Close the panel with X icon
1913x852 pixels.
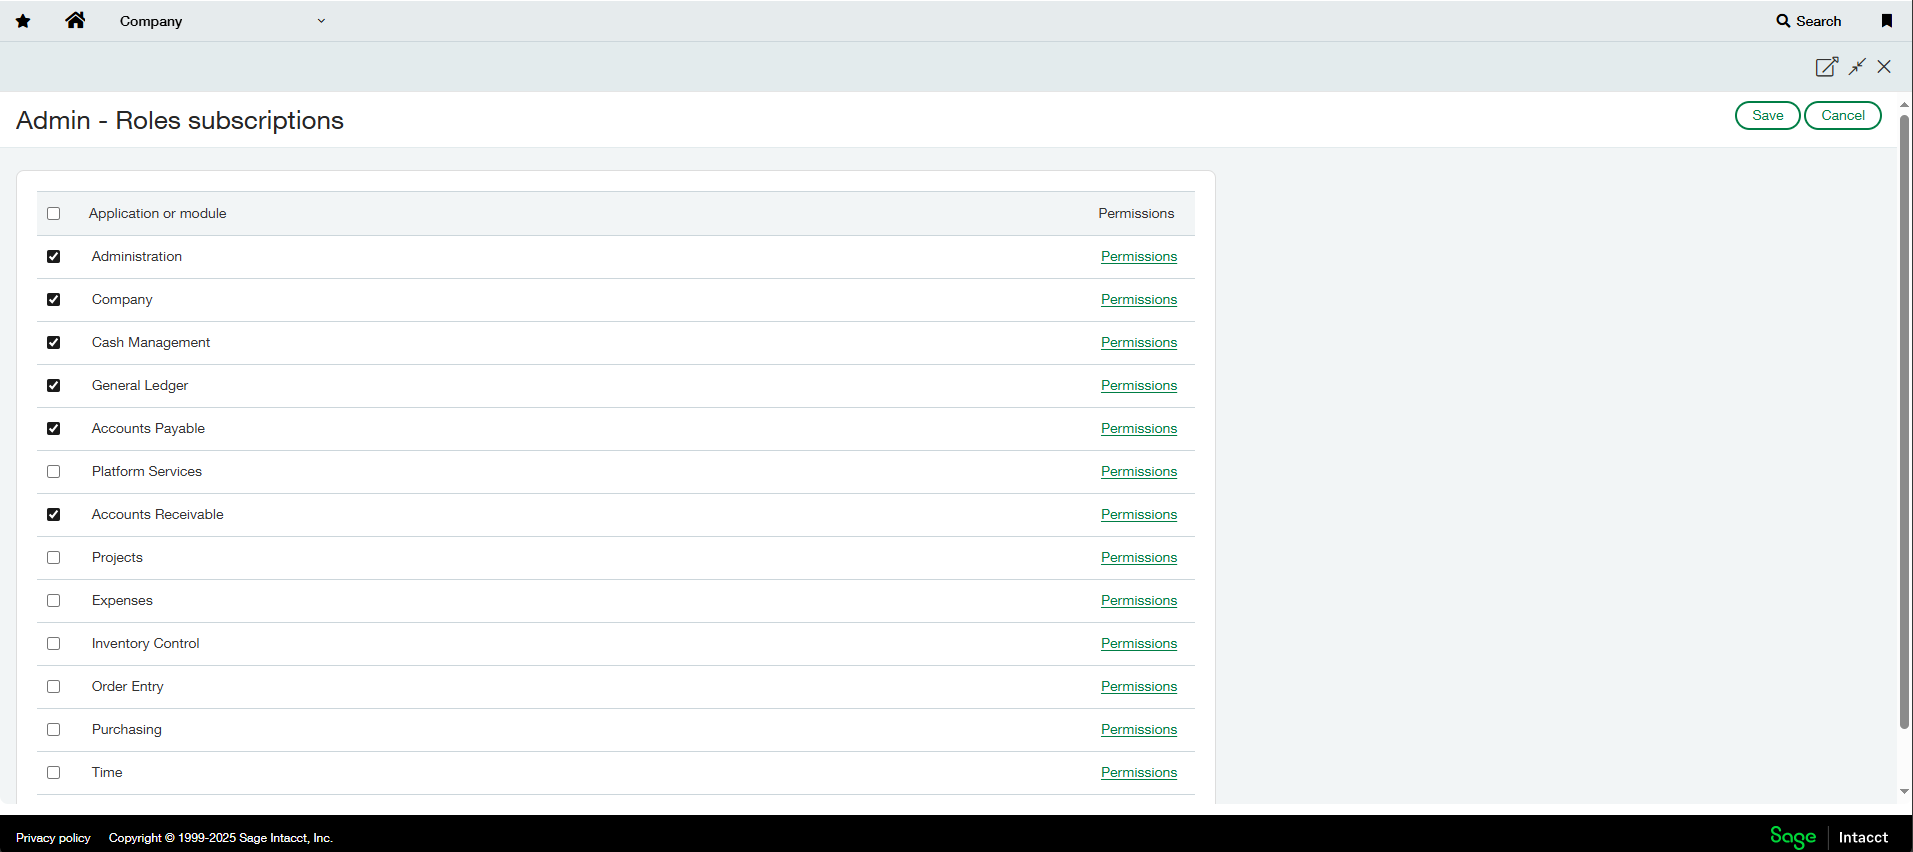tap(1884, 67)
